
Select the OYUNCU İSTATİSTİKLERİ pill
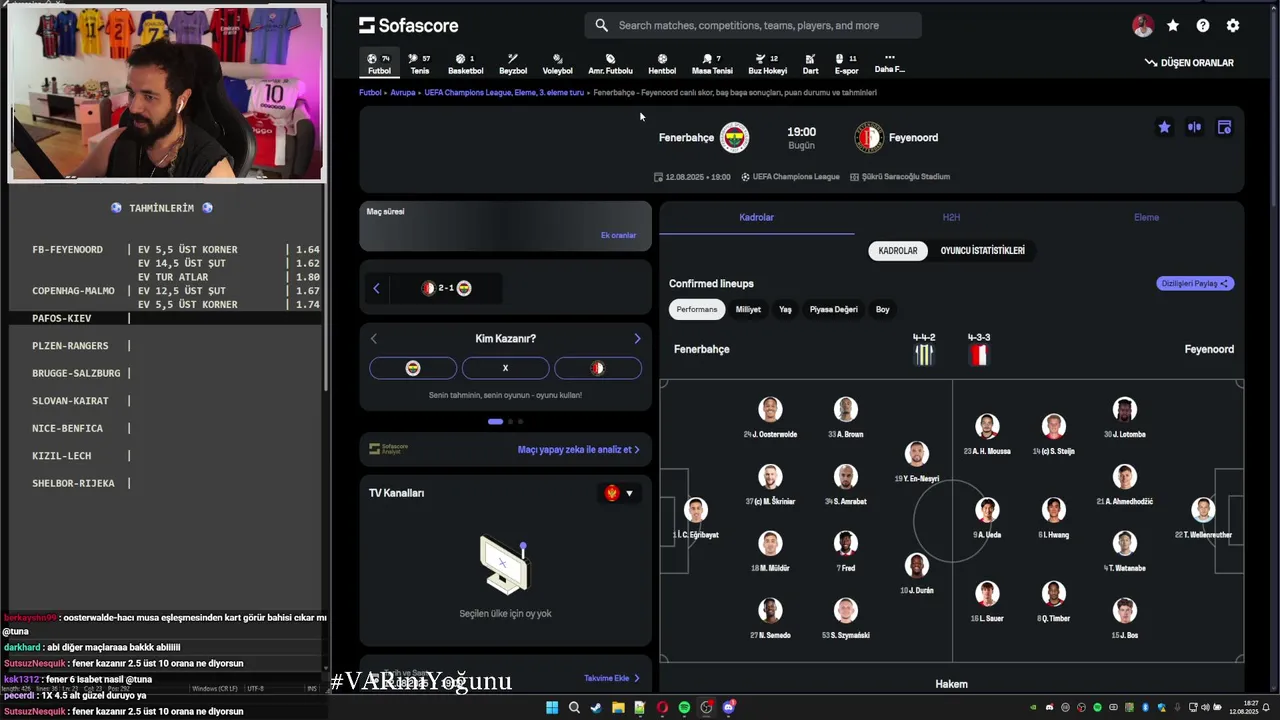[982, 251]
